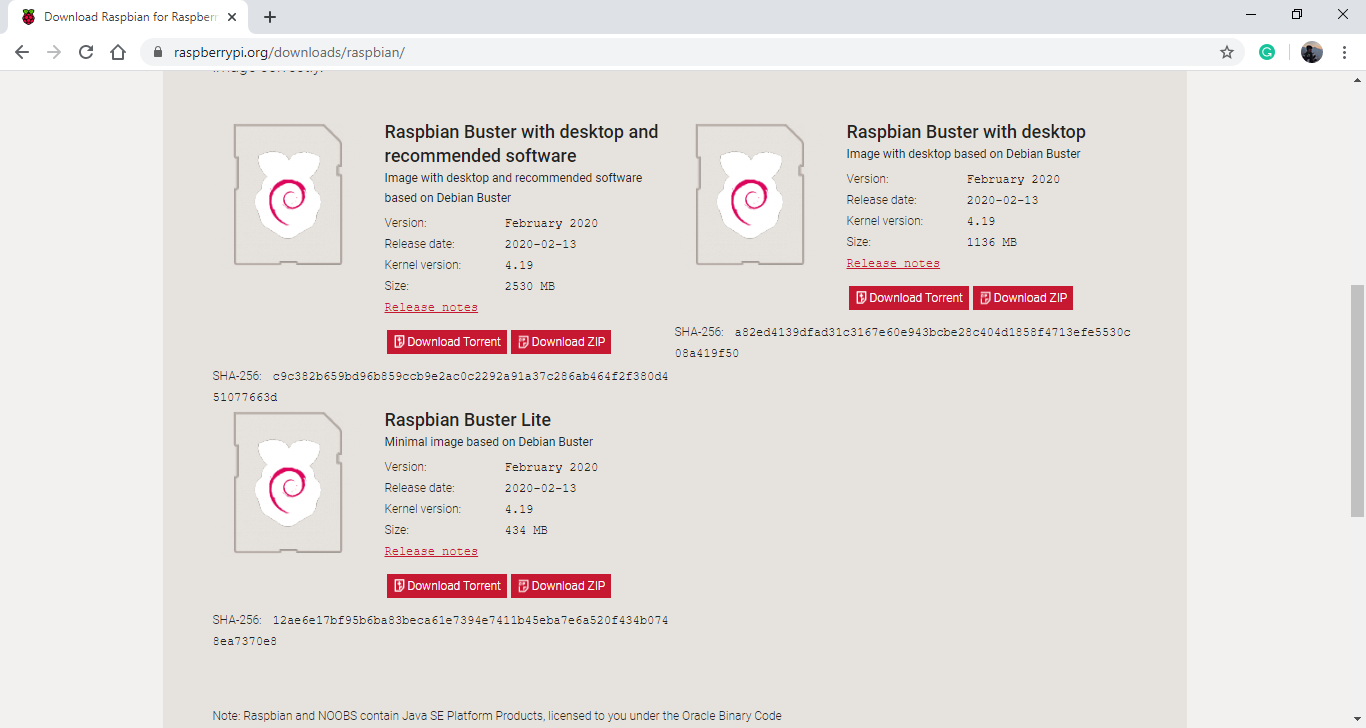1366x728 pixels.
Task: Download ZIP for Raspbian Buster Lite
Action: coord(561,586)
